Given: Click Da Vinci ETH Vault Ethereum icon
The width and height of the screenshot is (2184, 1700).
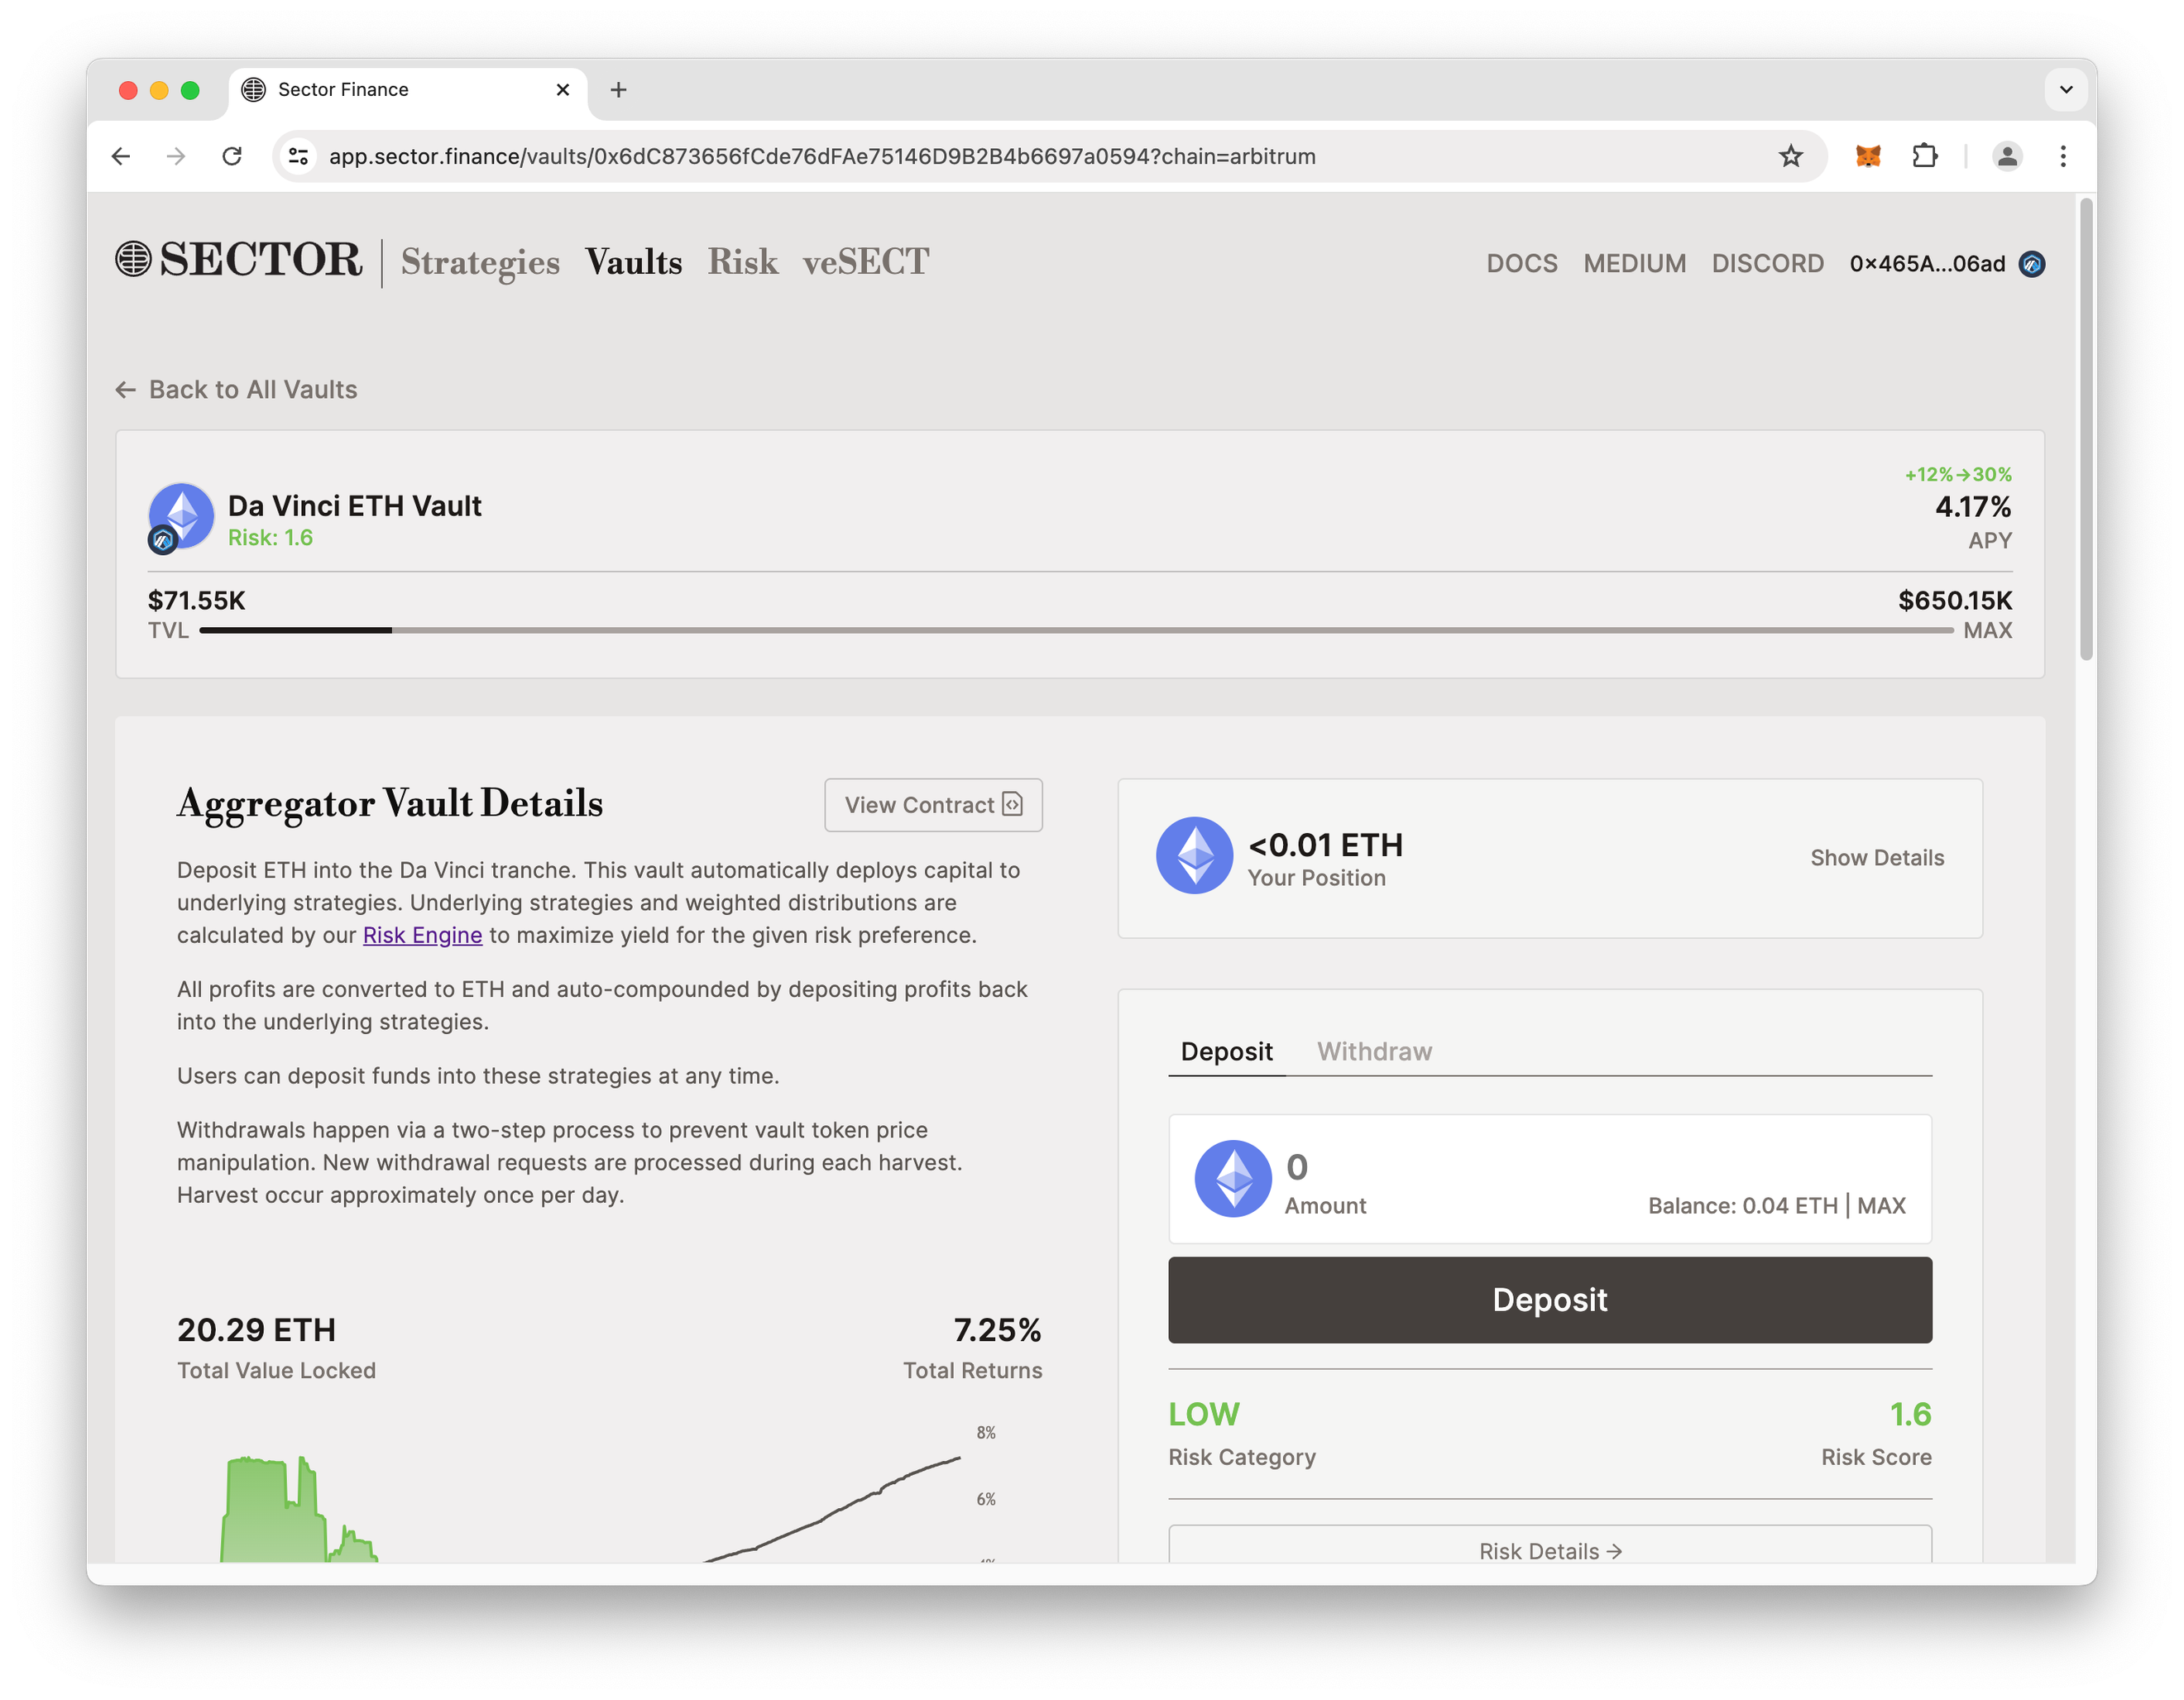Looking at the screenshot, I should 182,516.
